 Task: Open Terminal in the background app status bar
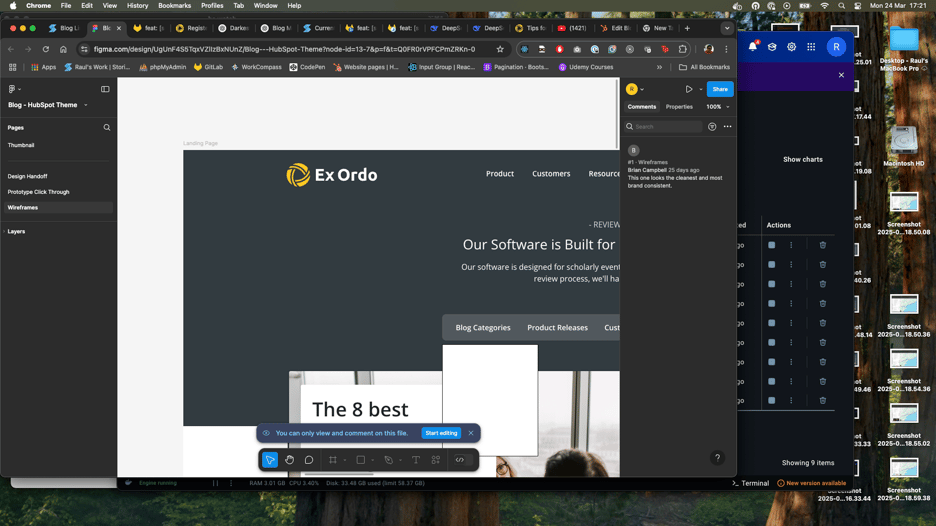pos(750,483)
